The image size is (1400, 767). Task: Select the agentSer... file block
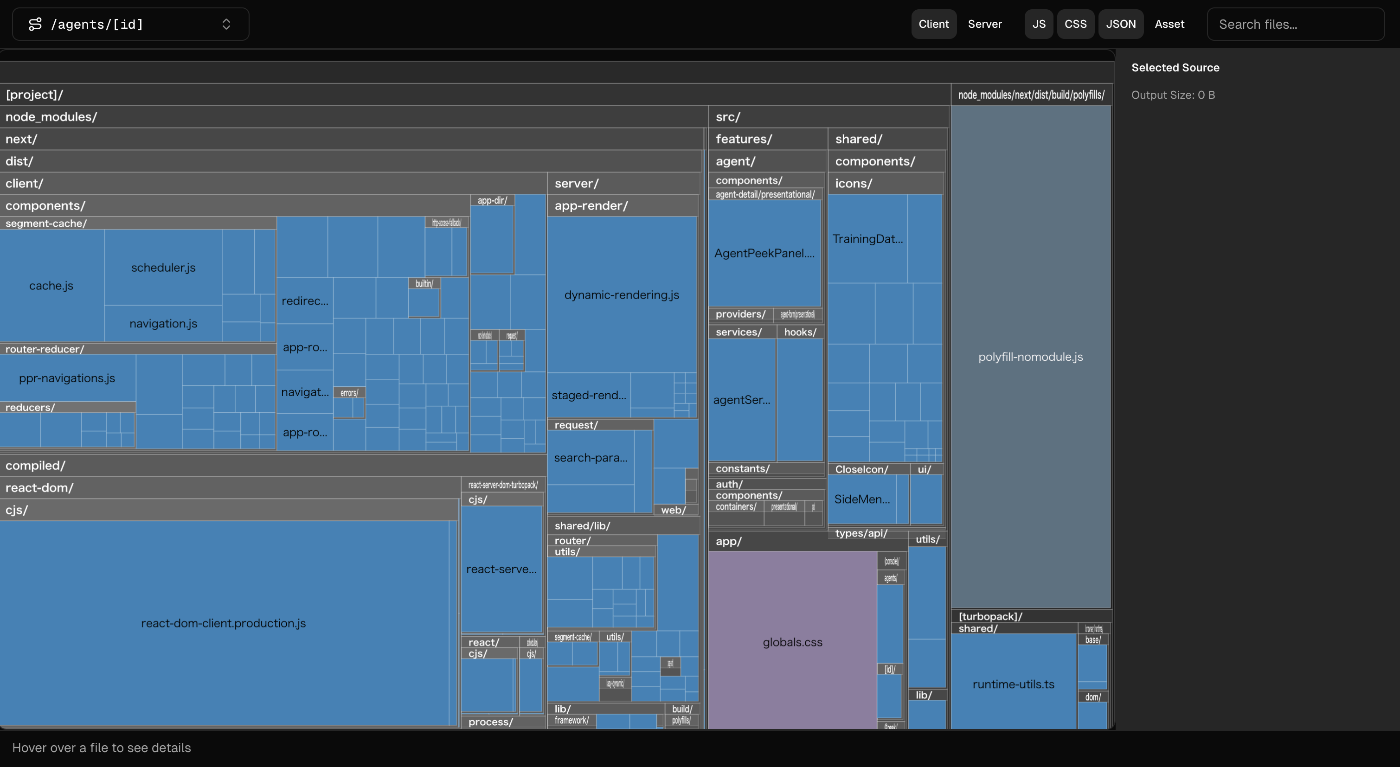(742, 400)
